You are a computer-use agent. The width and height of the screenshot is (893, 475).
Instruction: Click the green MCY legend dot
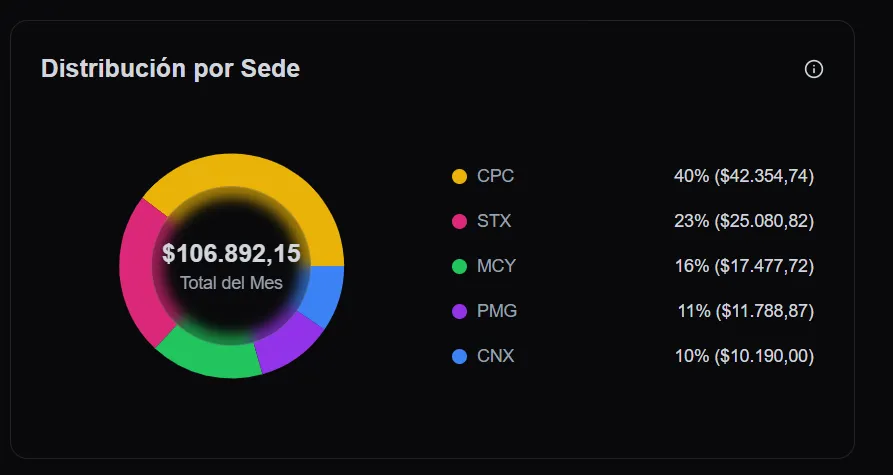point(459,266)
